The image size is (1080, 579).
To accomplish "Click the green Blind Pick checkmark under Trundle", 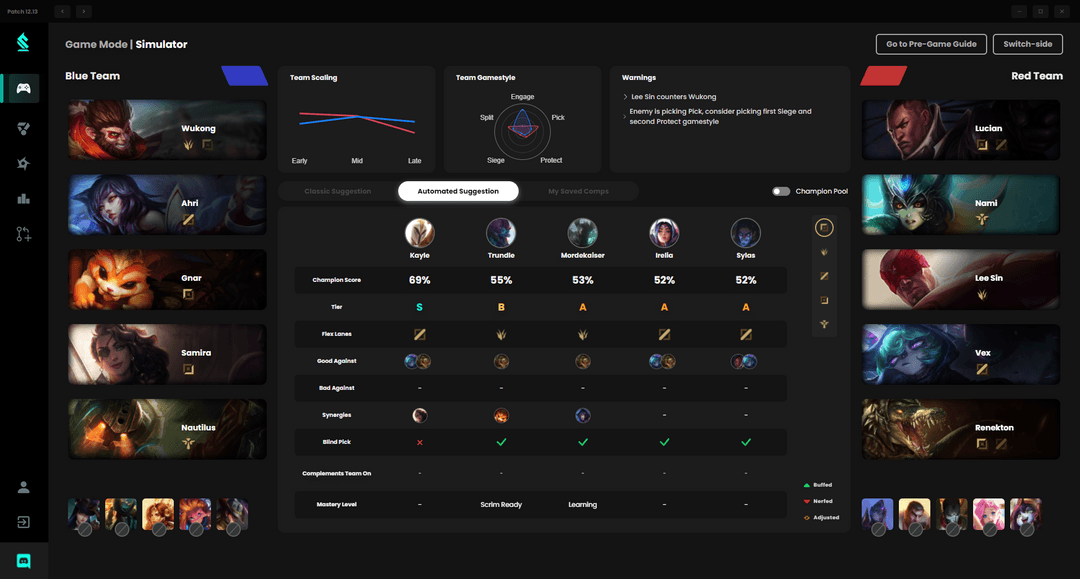I will tap(501, 441).
